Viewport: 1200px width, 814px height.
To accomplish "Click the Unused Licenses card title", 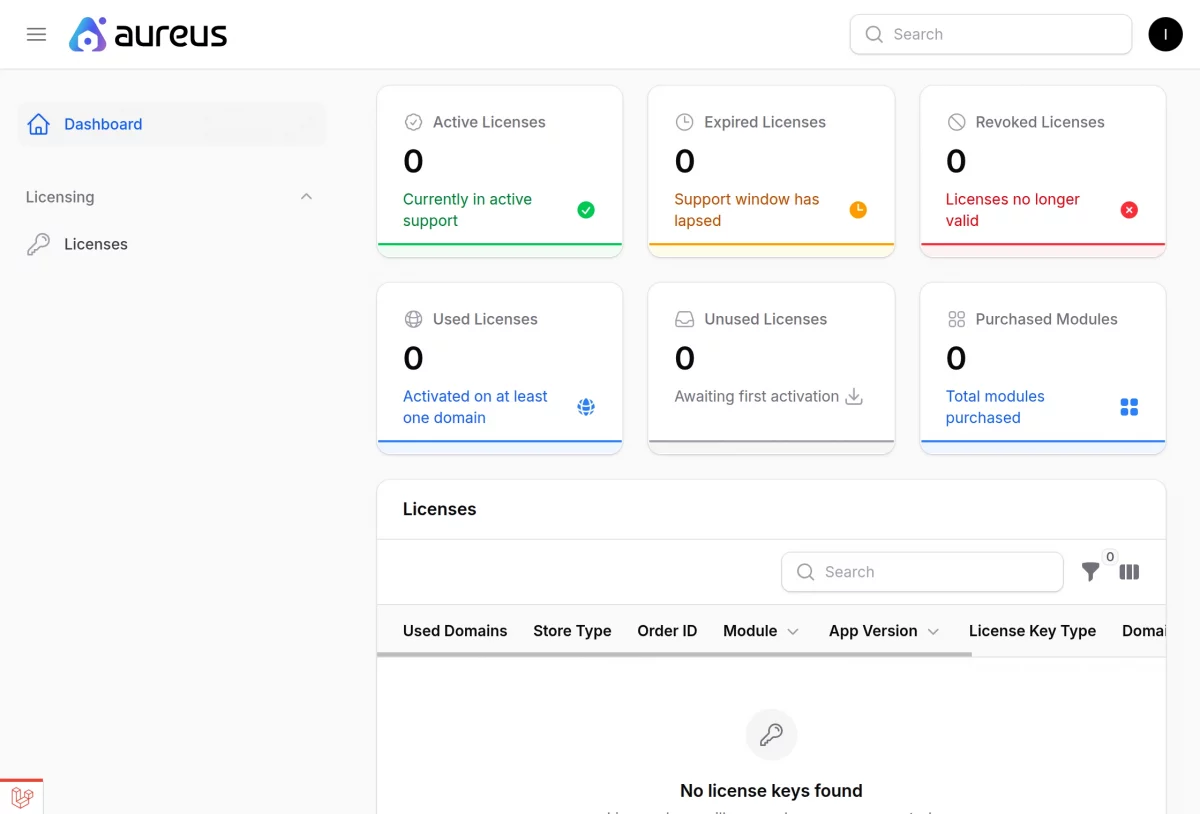I will pyautogui.click(x=765, y=319).
